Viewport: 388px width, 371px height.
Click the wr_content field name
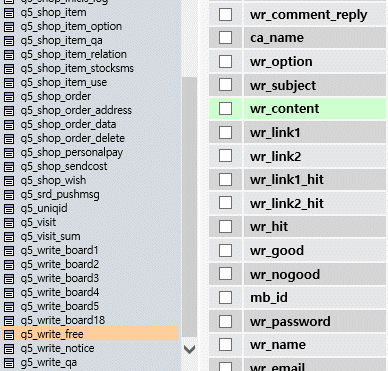click(x=285, y=109)
